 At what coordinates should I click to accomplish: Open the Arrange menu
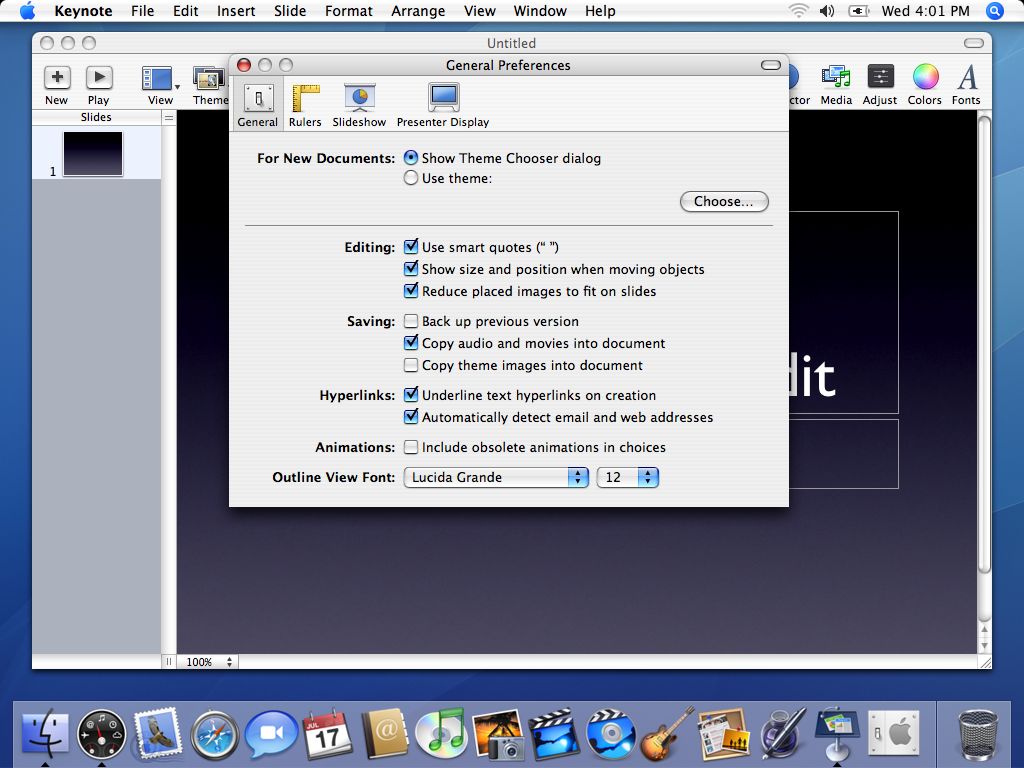(x=418, y=11)
